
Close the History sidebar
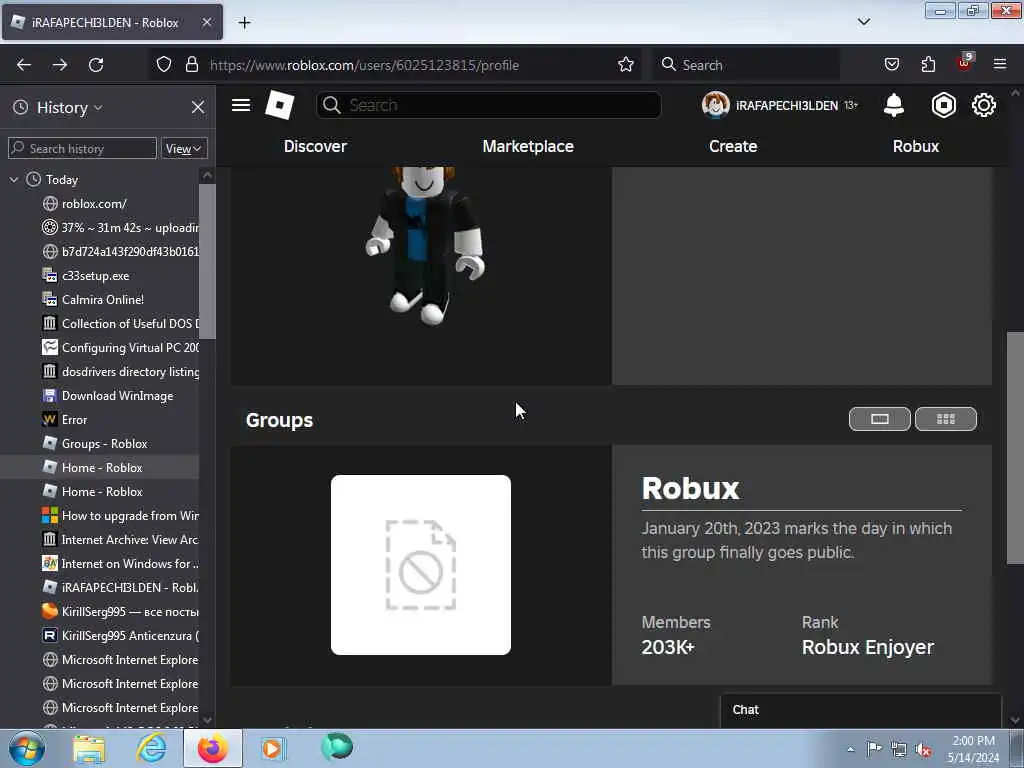point(197,107)
